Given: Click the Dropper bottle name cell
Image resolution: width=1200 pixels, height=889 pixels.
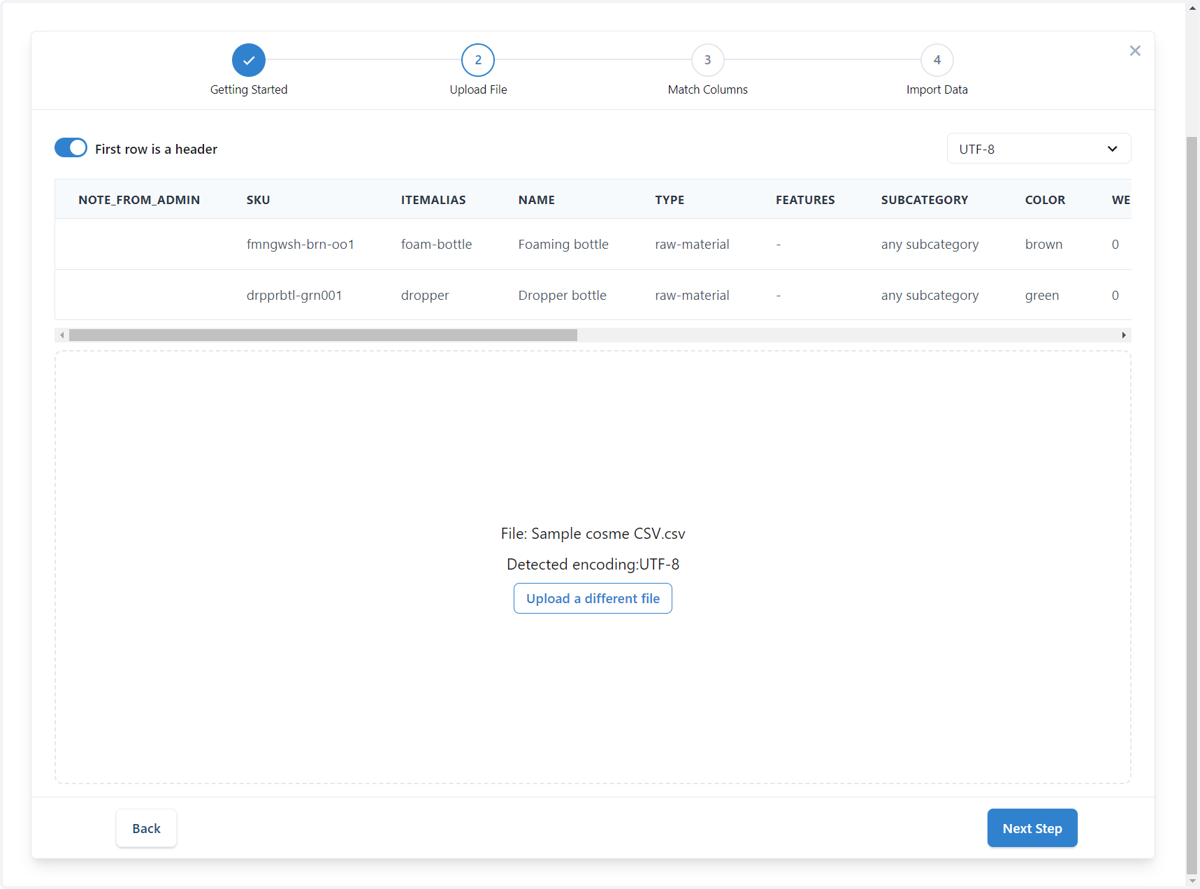Looking at the screenshot, I should point(562,296).
